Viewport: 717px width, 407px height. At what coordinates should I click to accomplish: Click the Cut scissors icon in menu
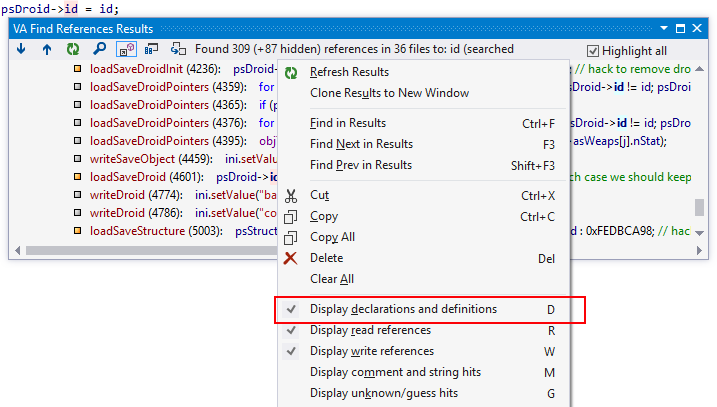click(x=291, y=195)
